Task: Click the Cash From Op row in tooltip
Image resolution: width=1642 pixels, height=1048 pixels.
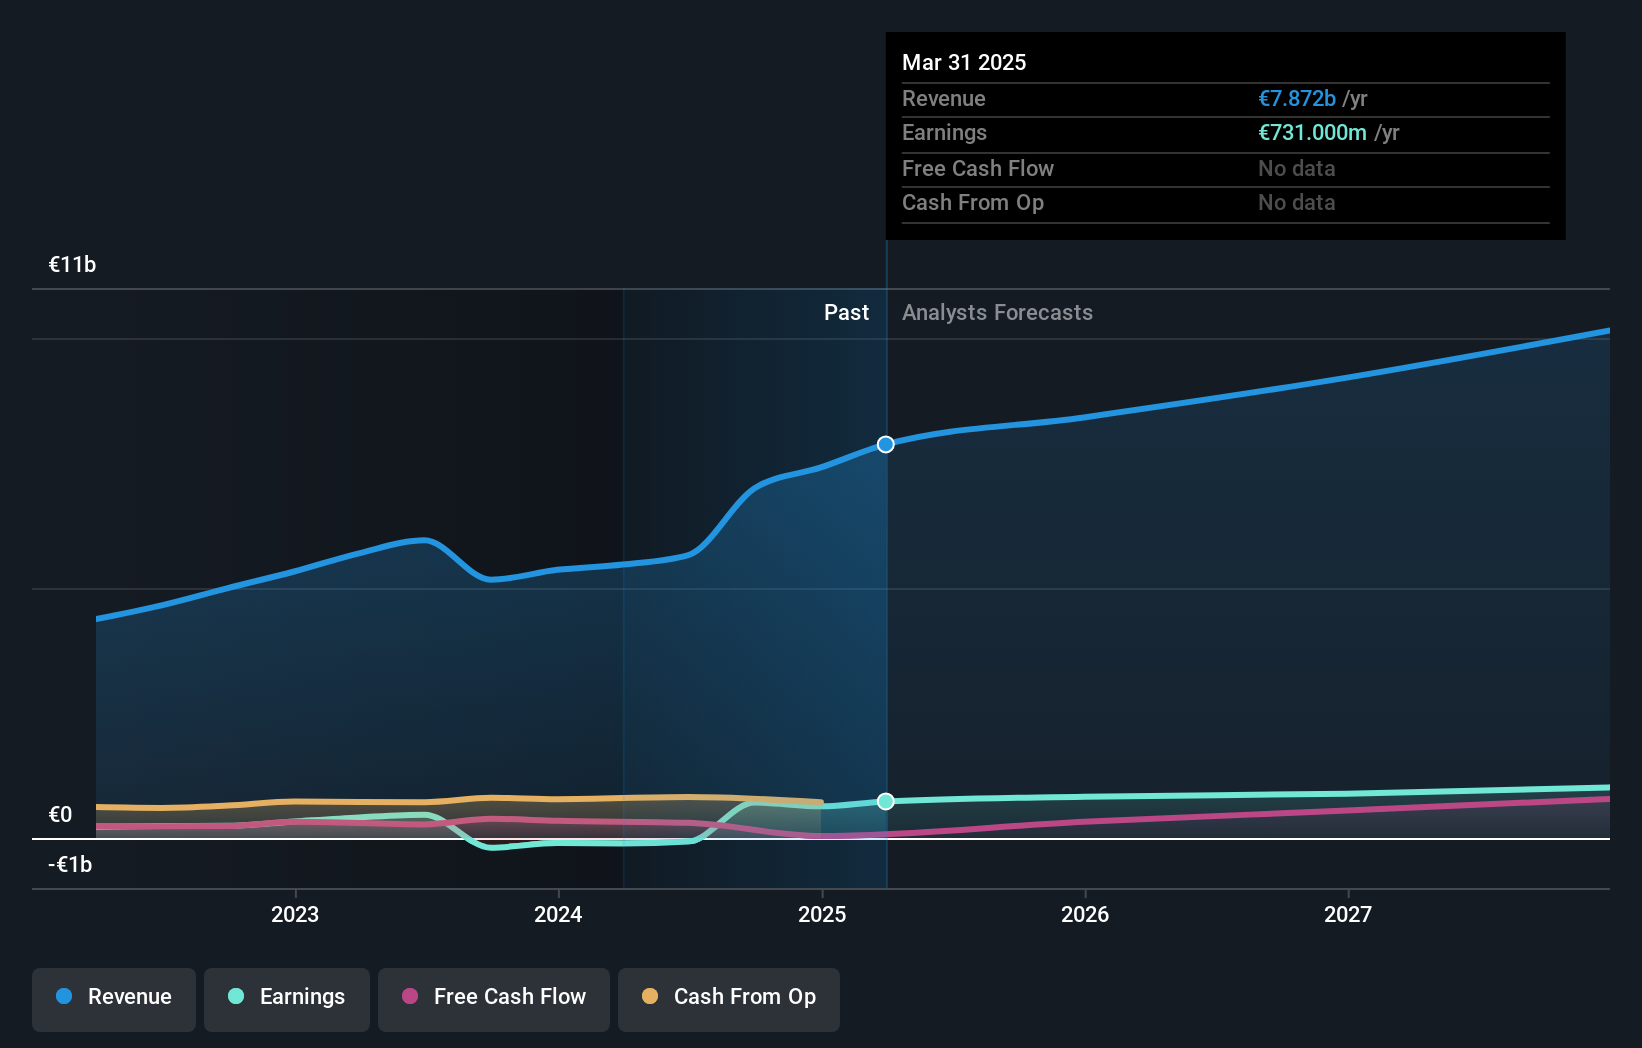Action: [x=1226, y=202]
